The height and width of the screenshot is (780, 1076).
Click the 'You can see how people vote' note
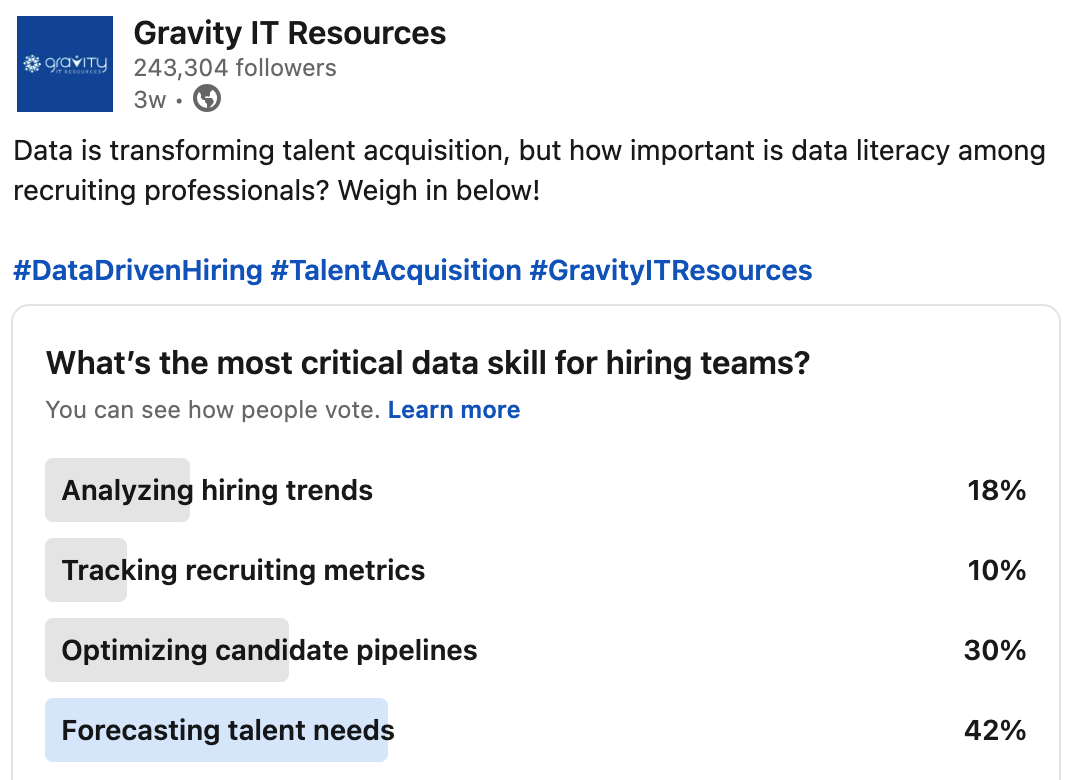click(212, 410)
